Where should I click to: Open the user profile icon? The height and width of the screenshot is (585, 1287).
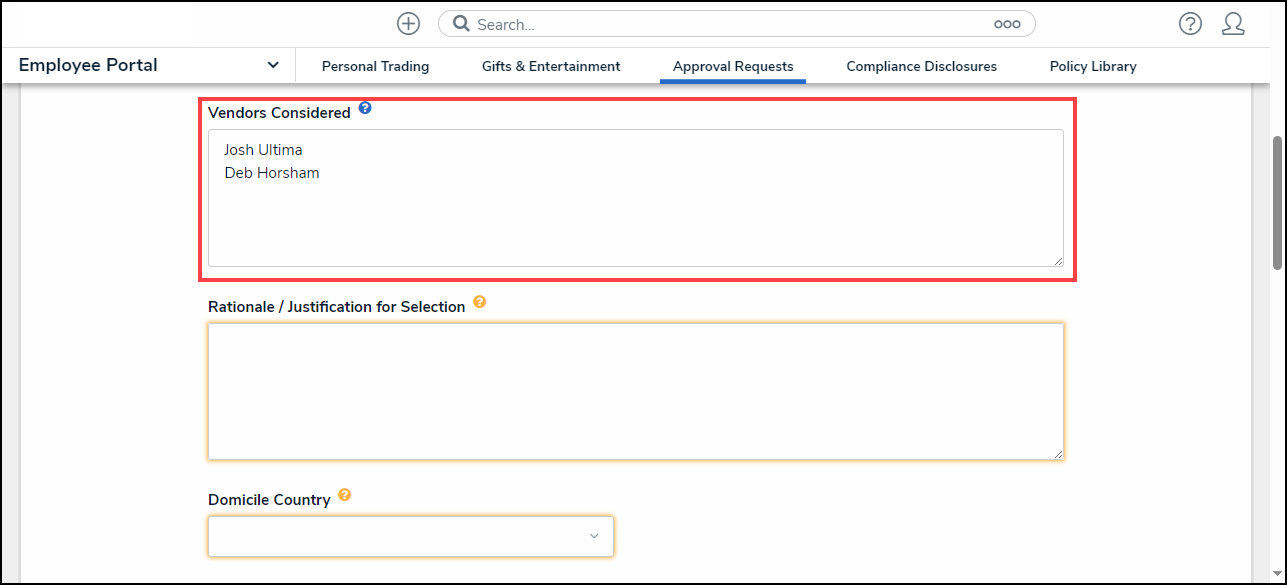[x=1233, y=24]
